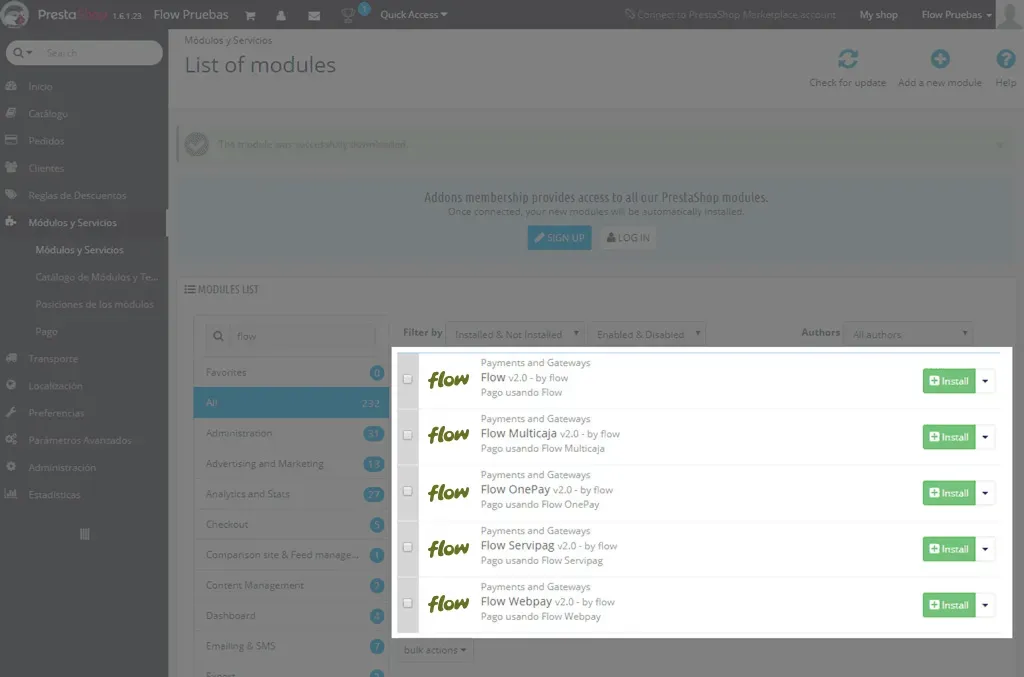Click the PrestaShop logo
Viewport: 1024px width, 677px height.
(14, 14)
